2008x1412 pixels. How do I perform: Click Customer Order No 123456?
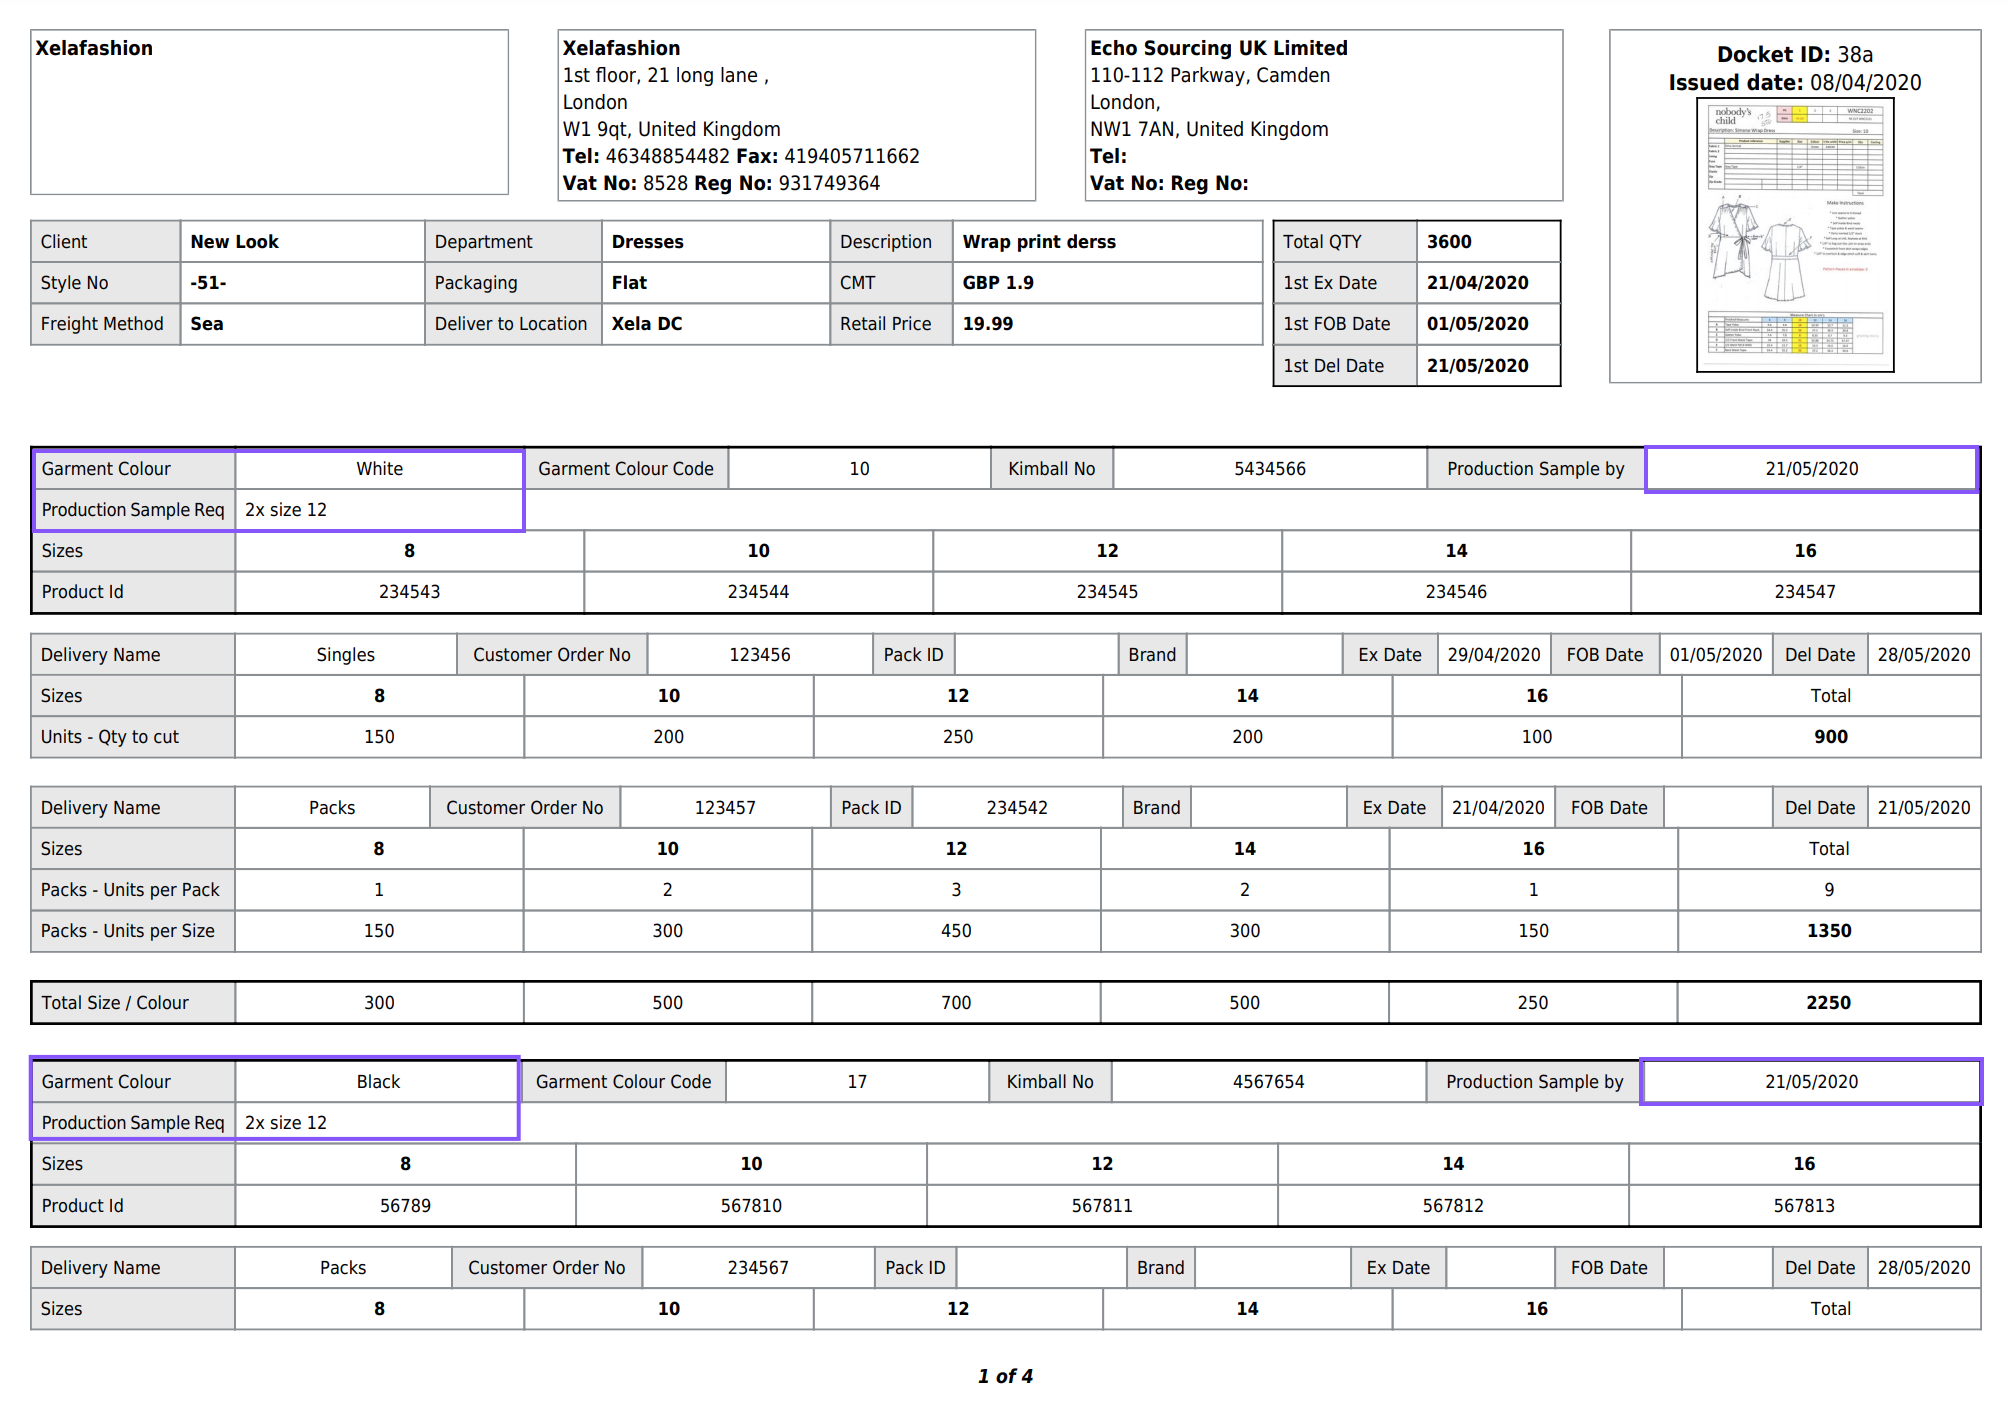(759, 655)
